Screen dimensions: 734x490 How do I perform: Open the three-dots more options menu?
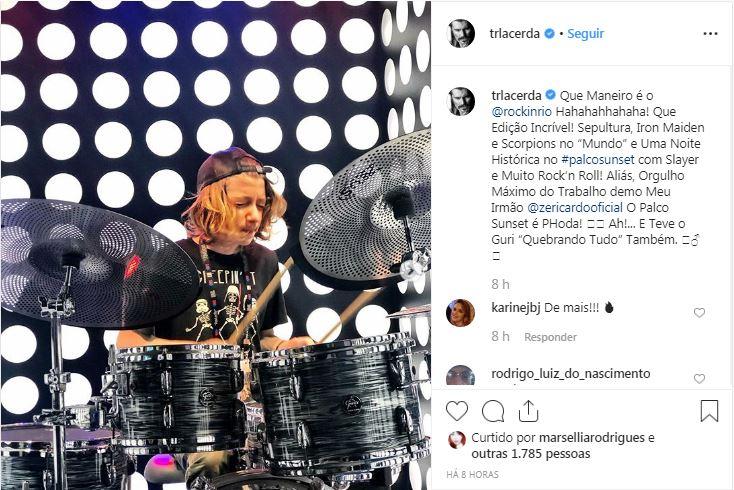[710, 34]
